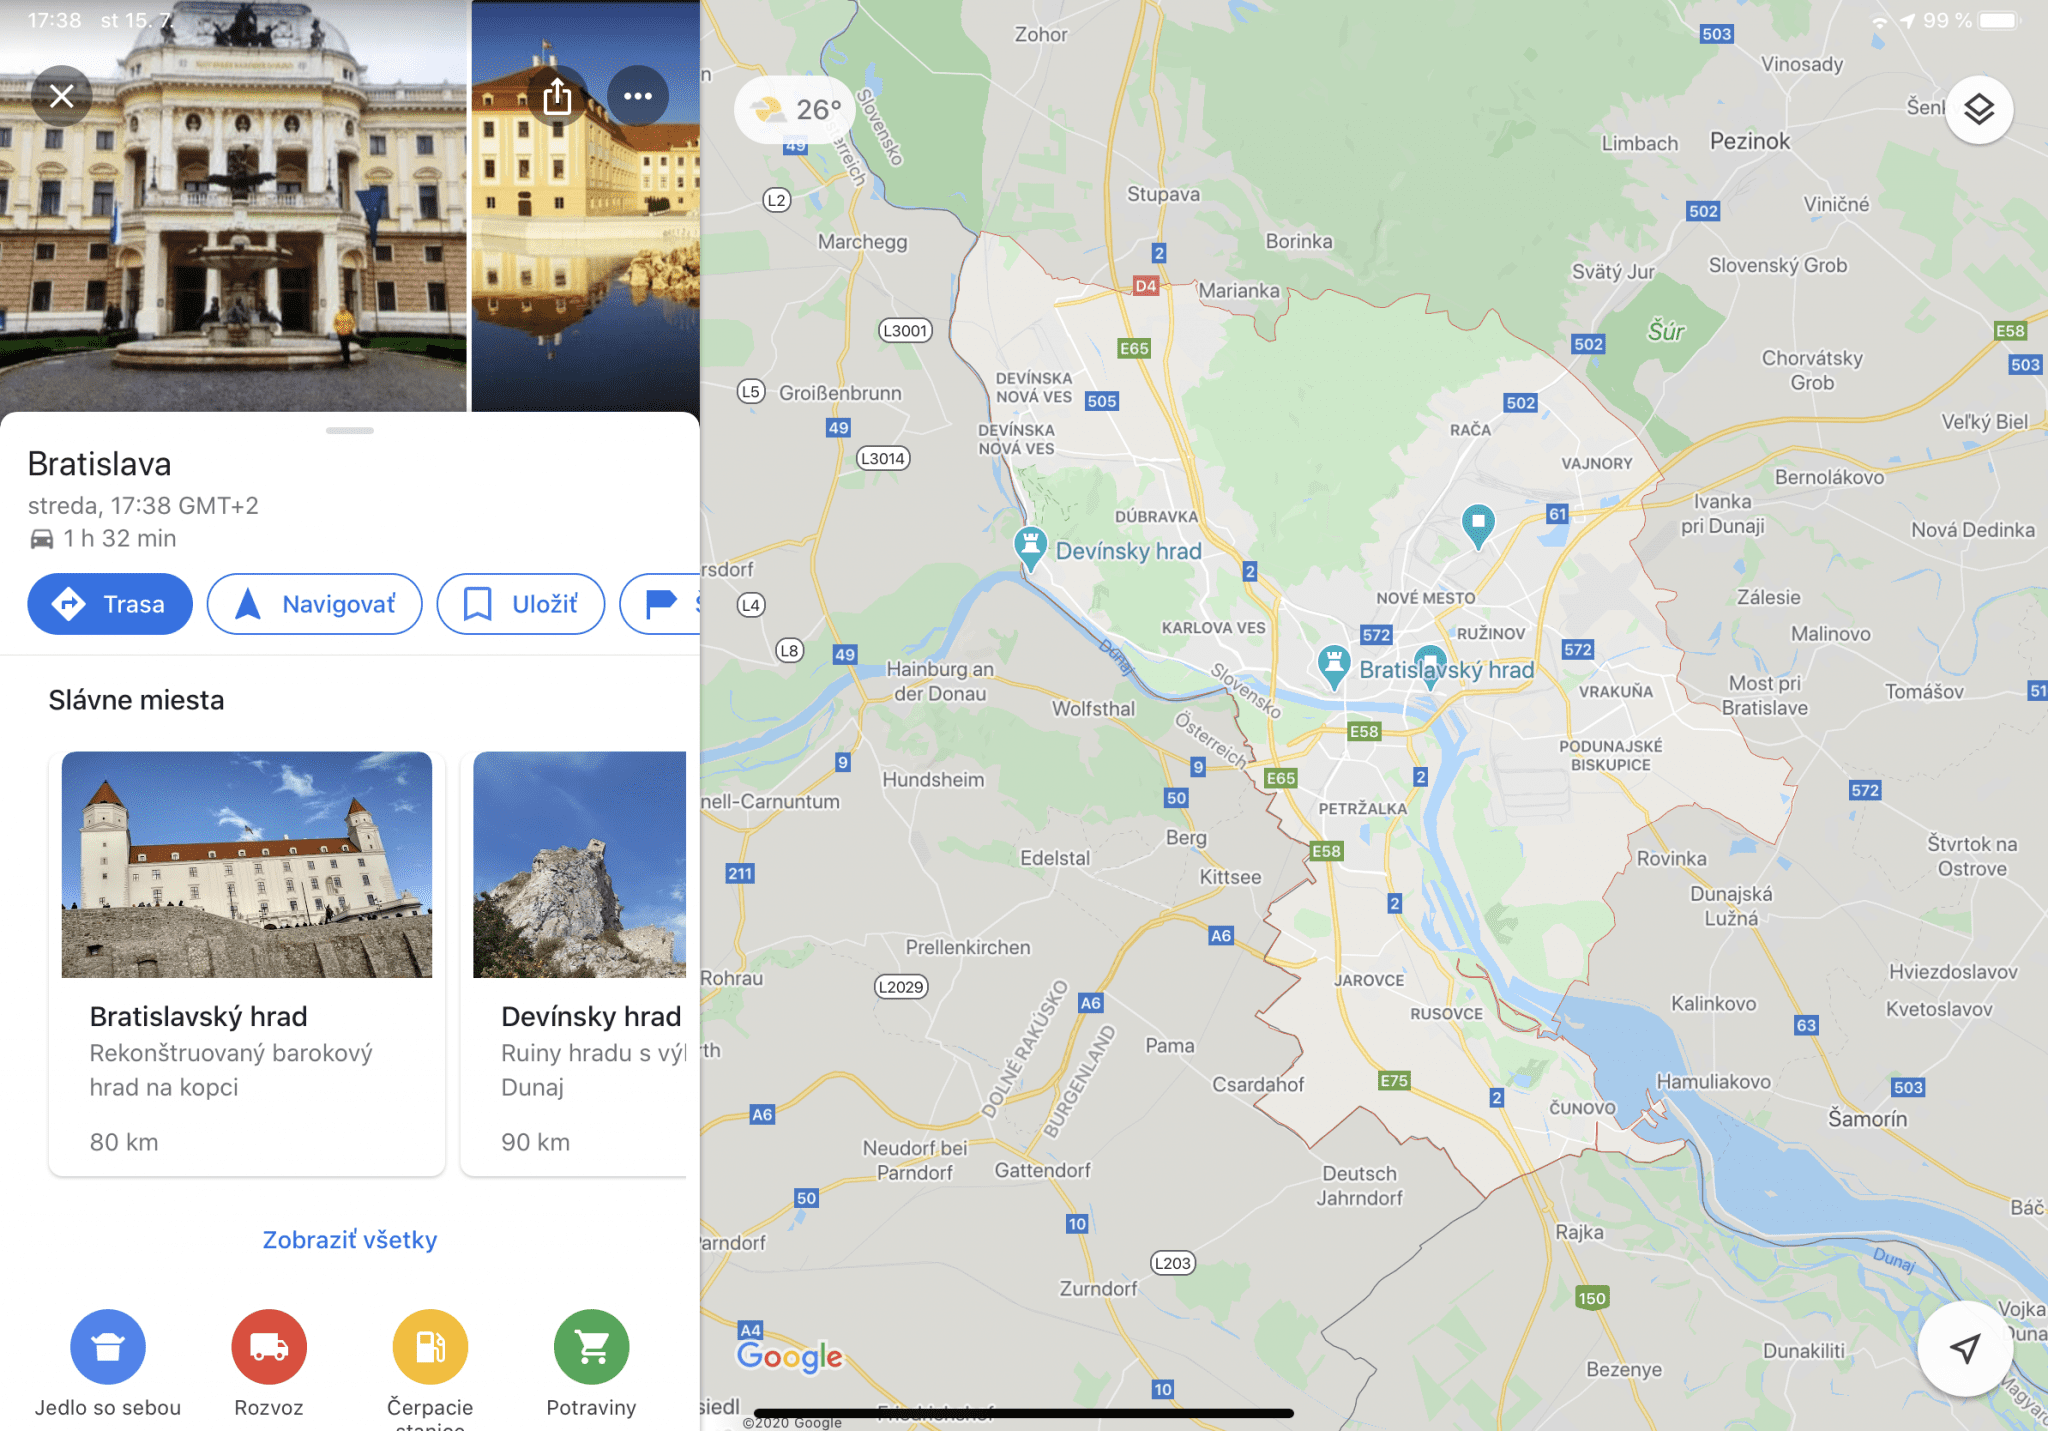Open Zobraziť všetky link
This screenshot has height=1431, width=2048.
pos(350,1240)
